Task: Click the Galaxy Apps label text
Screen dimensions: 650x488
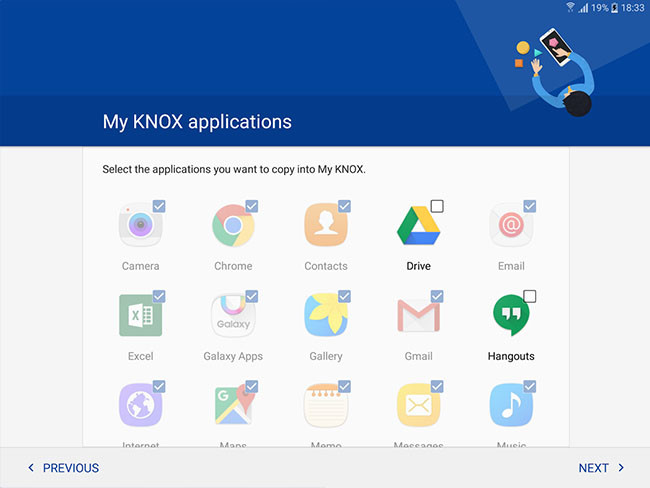Action: pyautogui.click(x=233, y=357)
